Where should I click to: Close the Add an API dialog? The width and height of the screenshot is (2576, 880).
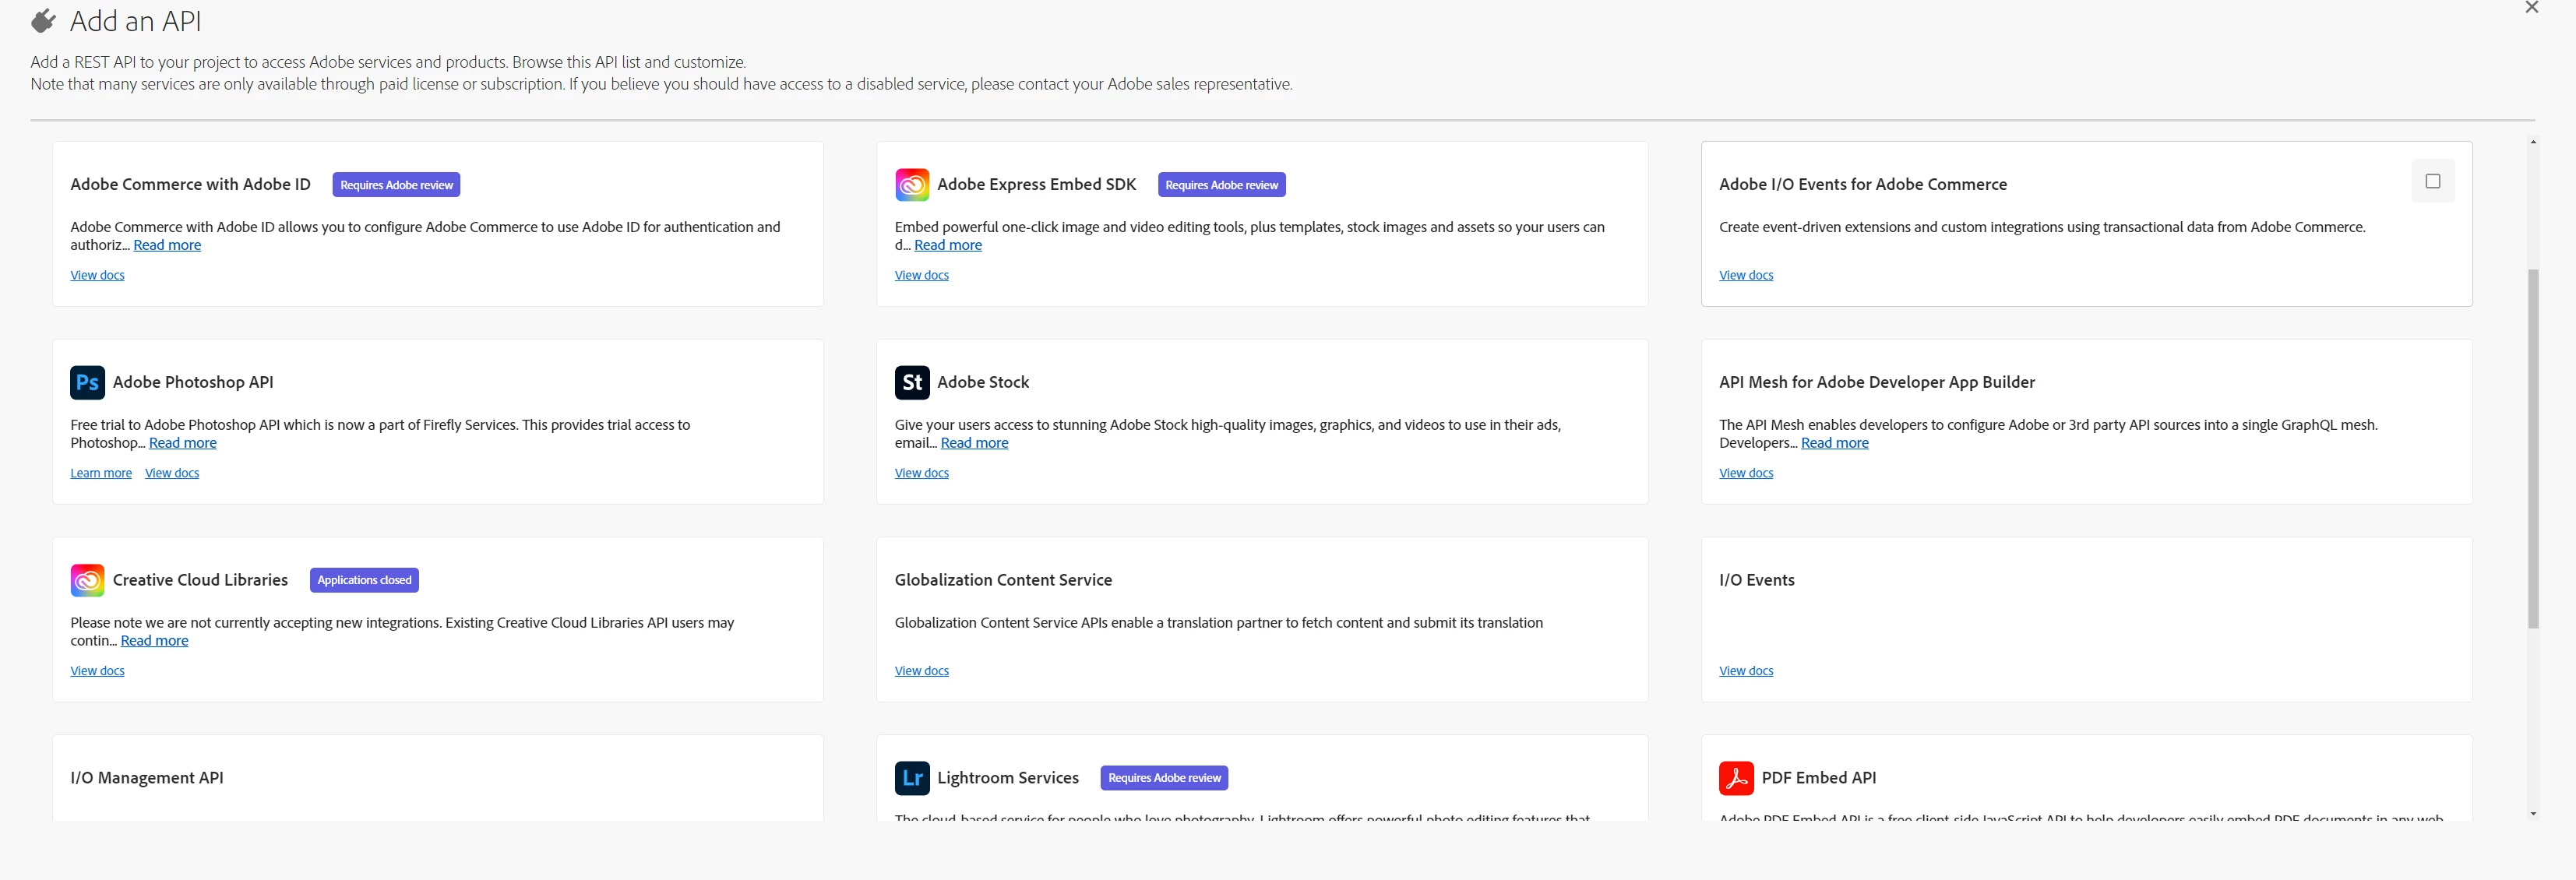click(2531, 8)
